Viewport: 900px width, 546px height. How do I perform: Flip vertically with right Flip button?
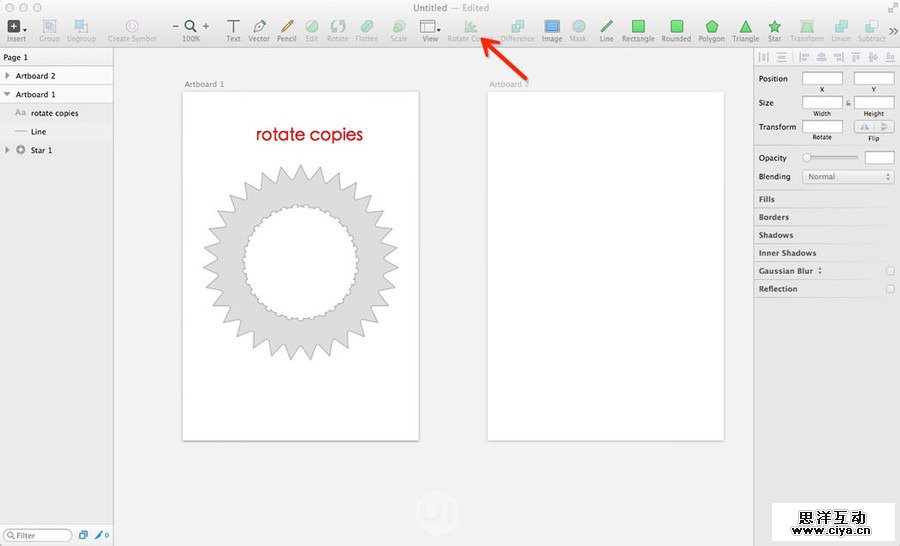[884, 126]
